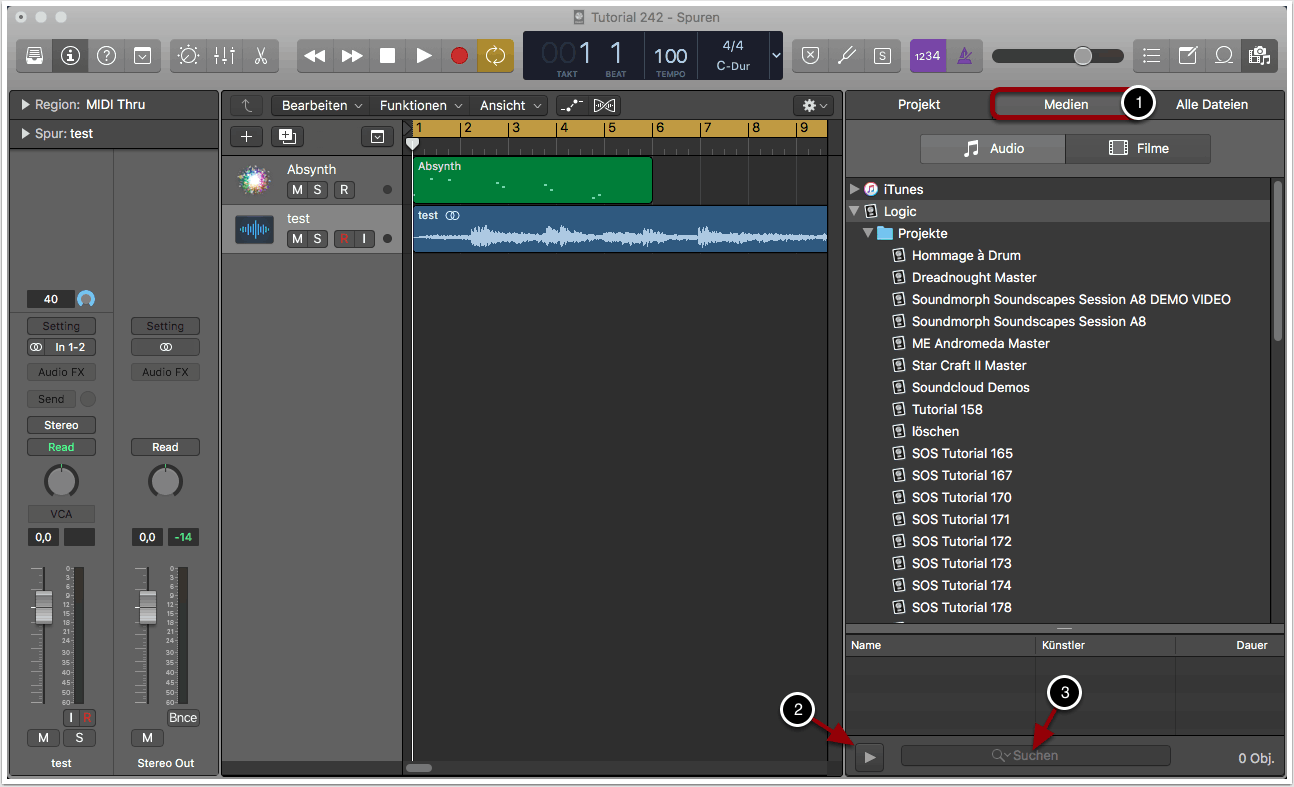Mute the Absynth track

point(297,190)
